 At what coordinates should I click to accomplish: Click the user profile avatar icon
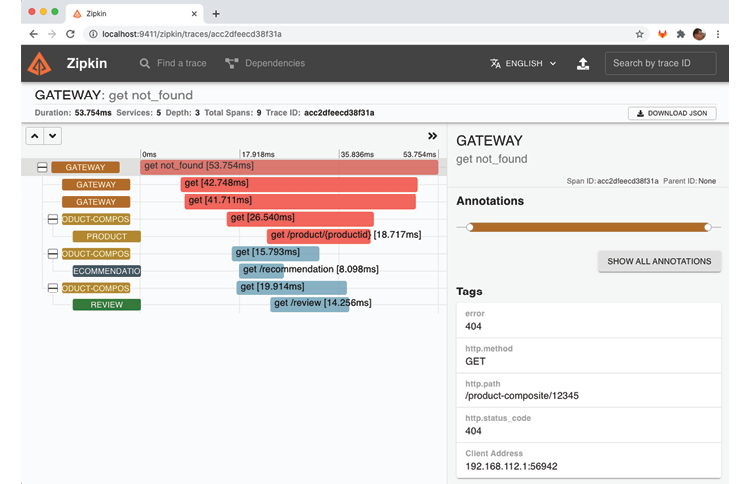[699, 34]
